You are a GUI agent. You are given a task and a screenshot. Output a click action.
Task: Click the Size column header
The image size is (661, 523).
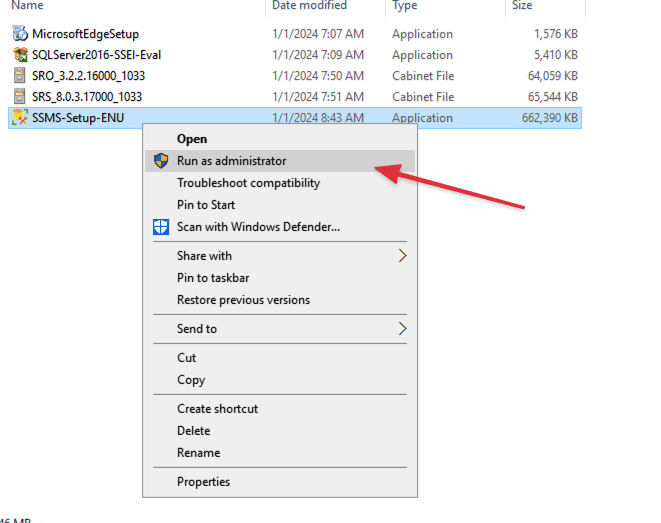522,6
